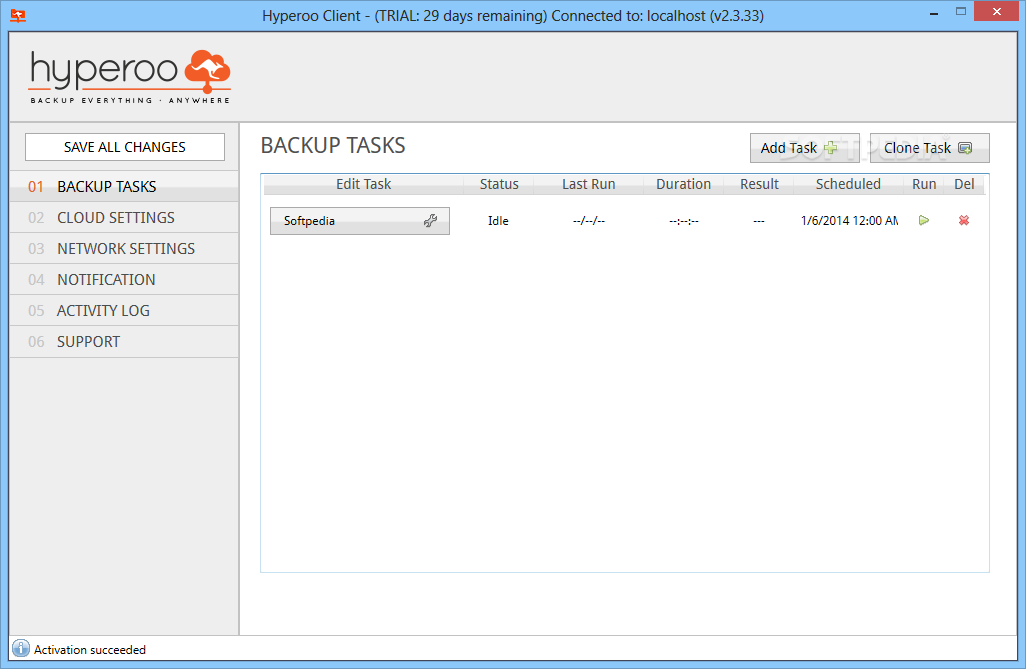This screenshot has width=1026, height=669.
Task: Click the Activation succeeded status text
Action: point(90,649)
